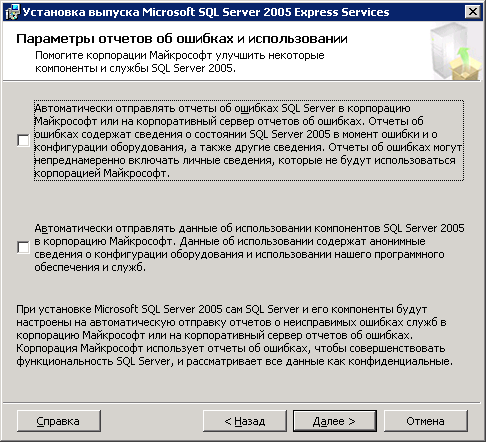The height and width of the screenshot is (442, 486).
Task: Click the installer icon in the title bar
Action: coord(13,12)
